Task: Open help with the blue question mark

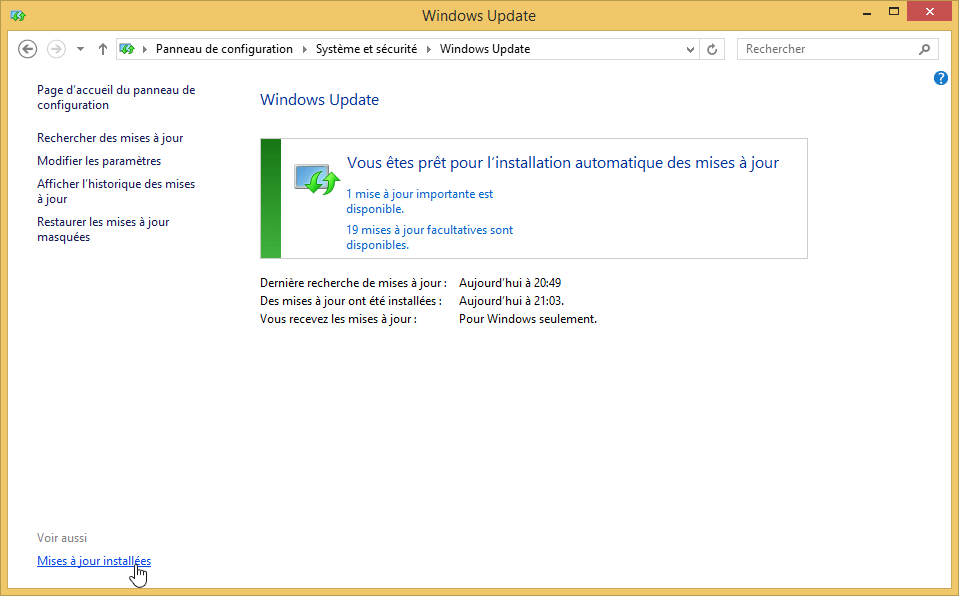Action: pos(941,78)
